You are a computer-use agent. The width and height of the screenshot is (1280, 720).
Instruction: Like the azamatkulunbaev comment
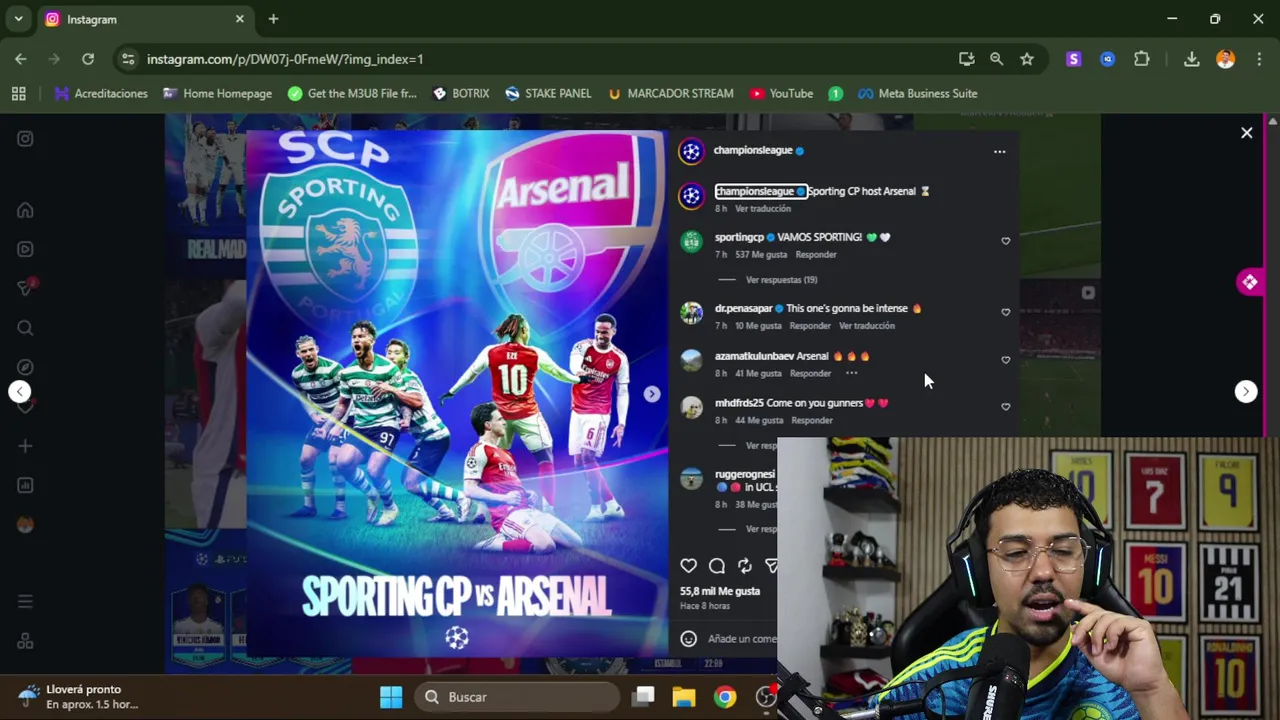point(1005,360)
